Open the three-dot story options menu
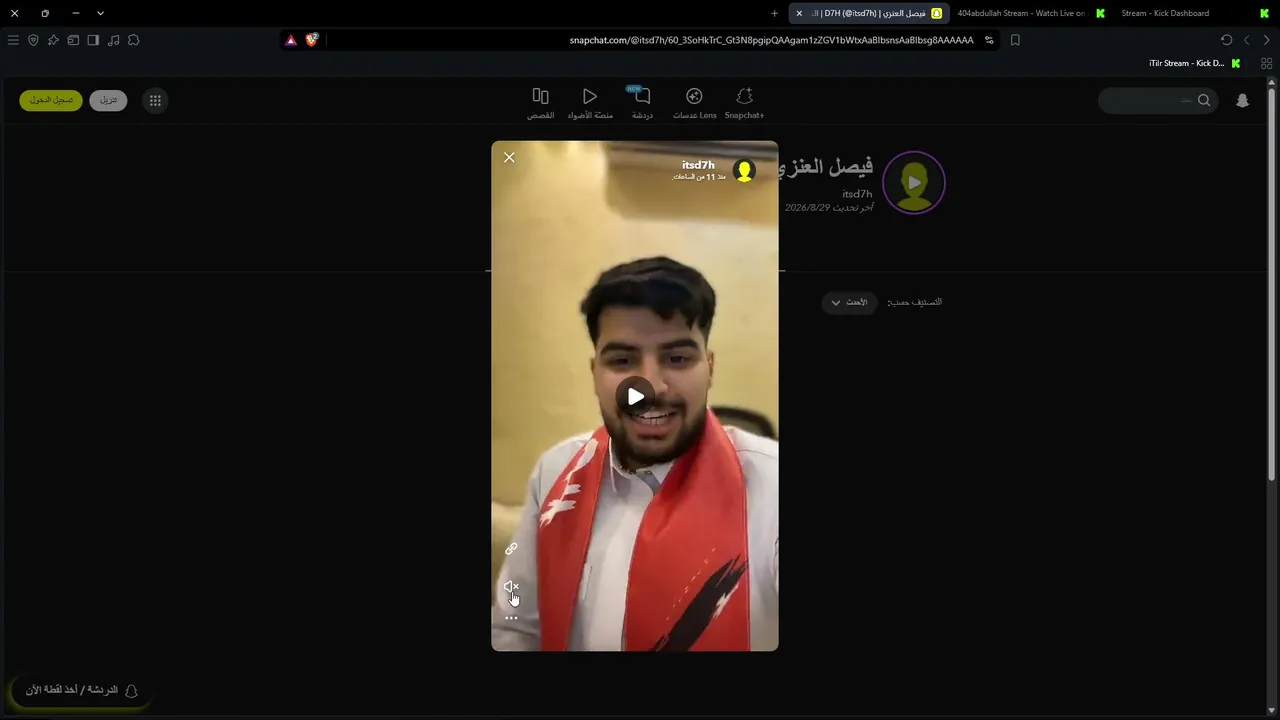The height and width of the screenshot is (720, 1280). tap(511, 618)
